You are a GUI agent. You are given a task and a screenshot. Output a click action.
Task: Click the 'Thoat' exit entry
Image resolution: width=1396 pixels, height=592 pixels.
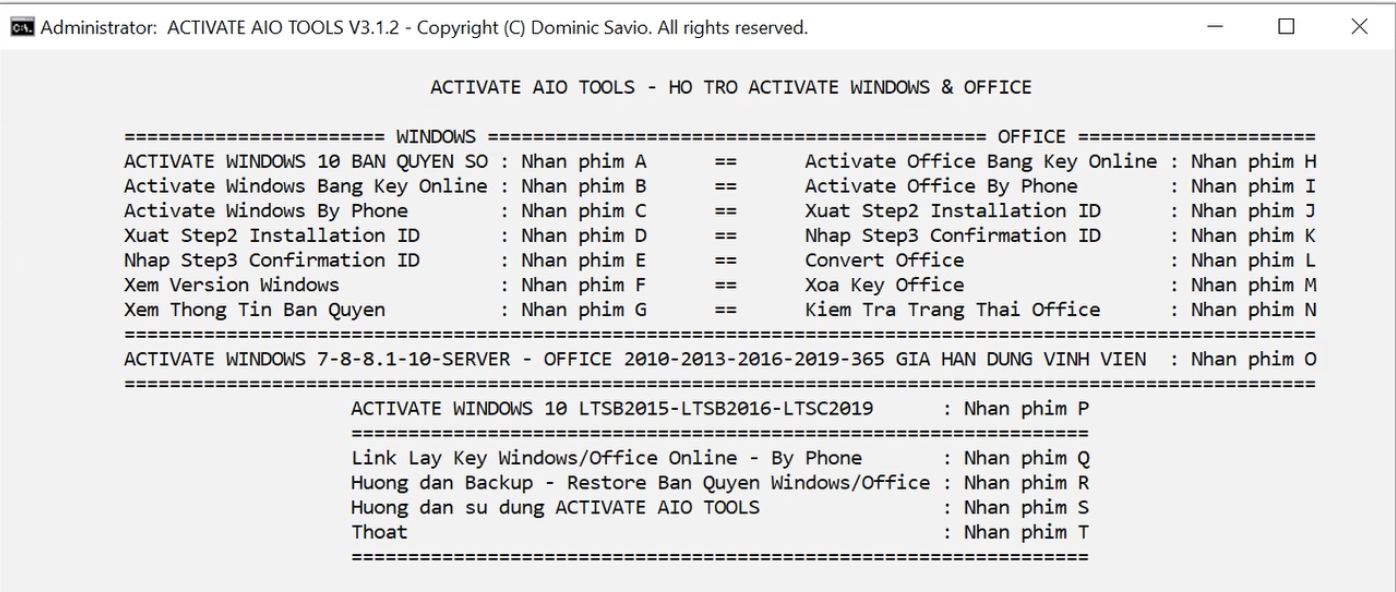coord(380,533)
